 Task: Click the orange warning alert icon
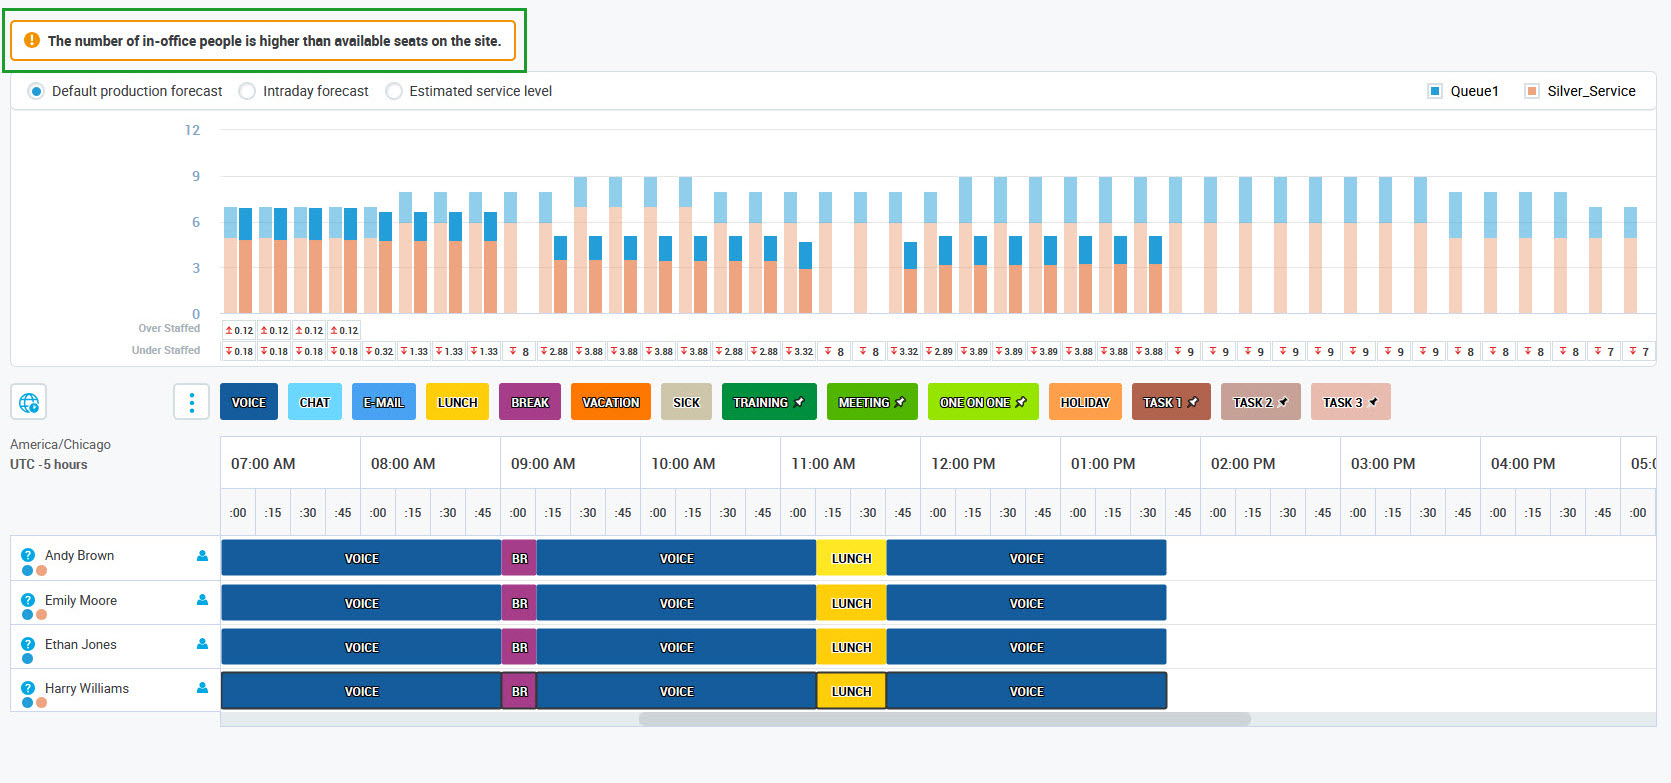32,41
